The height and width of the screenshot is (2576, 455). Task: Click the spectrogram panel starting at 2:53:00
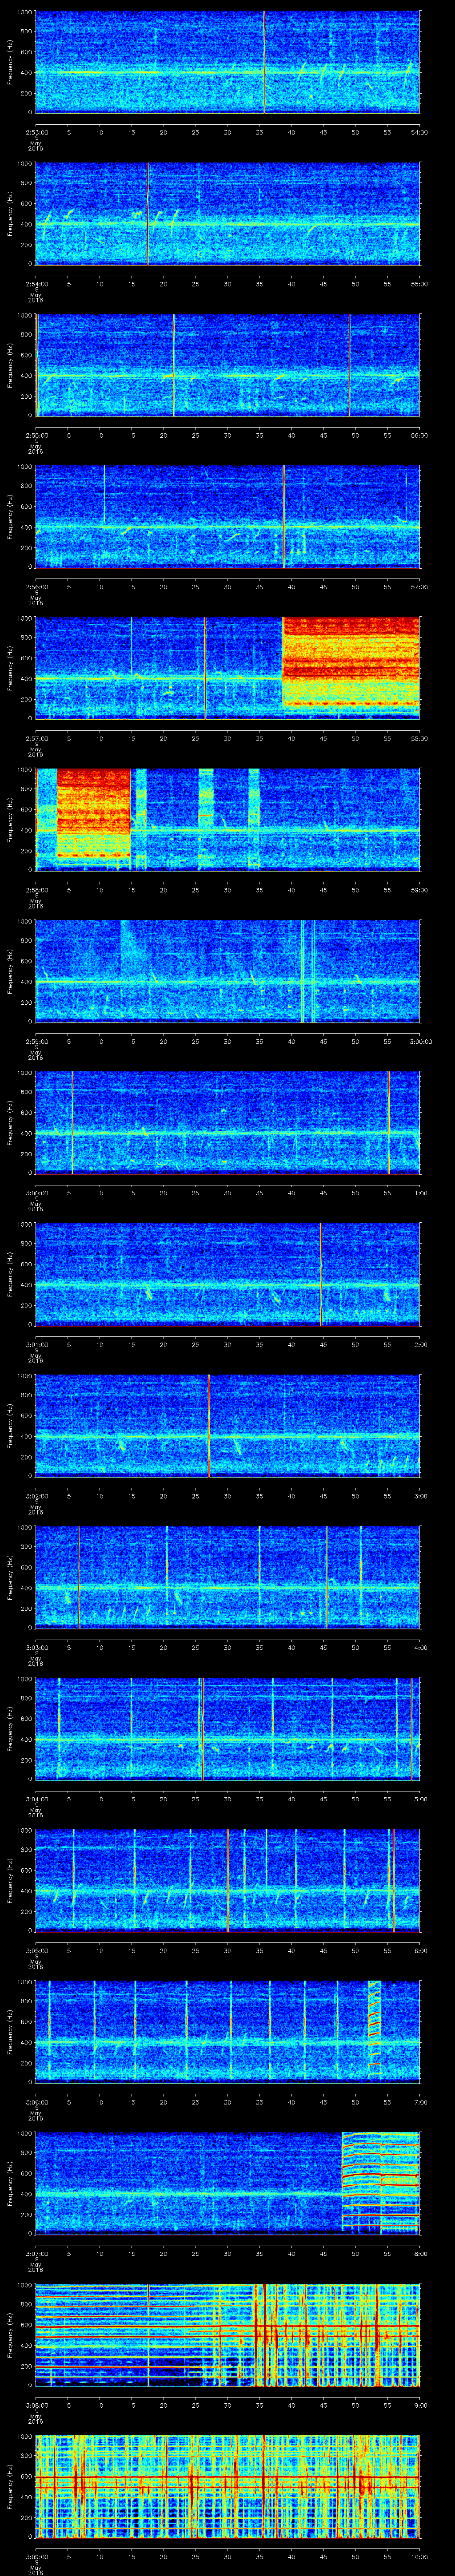pyautogui.click(x=227, y=62)
